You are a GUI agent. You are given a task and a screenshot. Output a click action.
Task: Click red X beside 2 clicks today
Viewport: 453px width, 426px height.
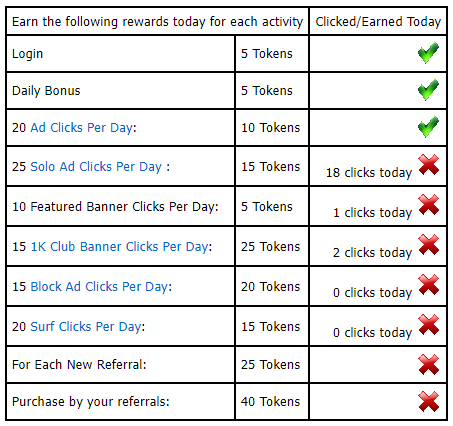(x=429, y=244)
